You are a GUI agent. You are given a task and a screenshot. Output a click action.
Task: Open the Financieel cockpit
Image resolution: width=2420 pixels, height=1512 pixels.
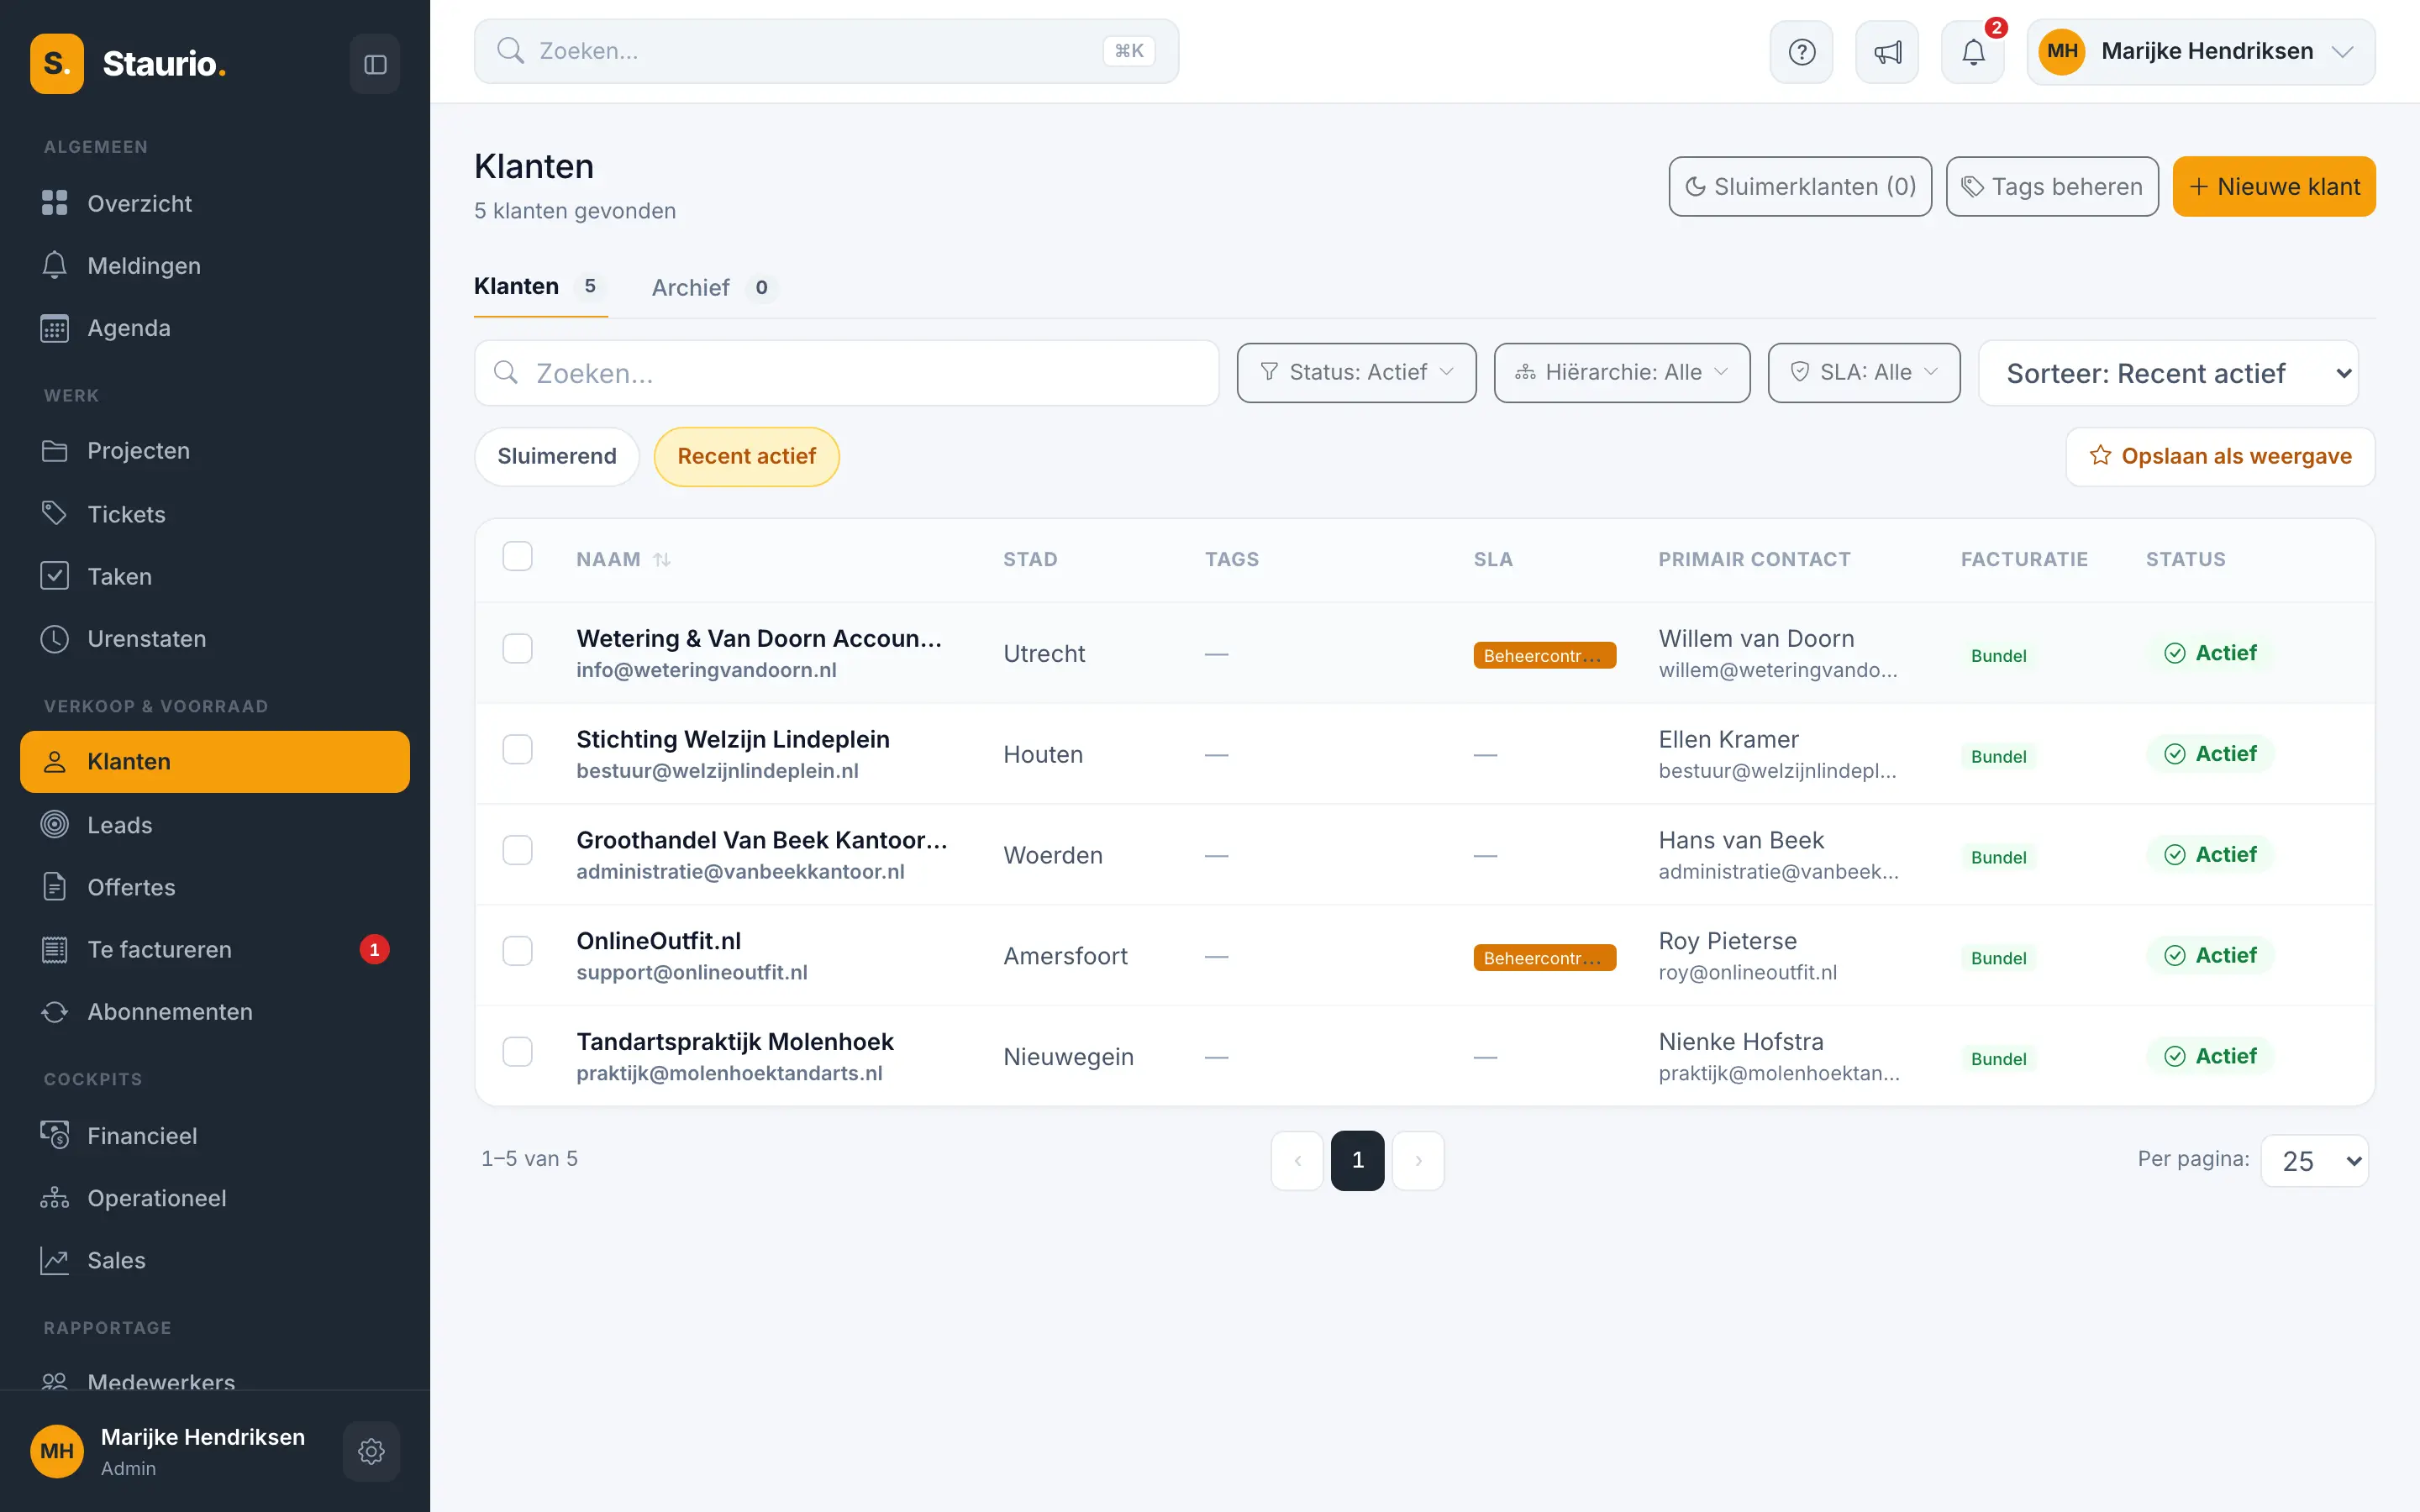[215, 1136]
